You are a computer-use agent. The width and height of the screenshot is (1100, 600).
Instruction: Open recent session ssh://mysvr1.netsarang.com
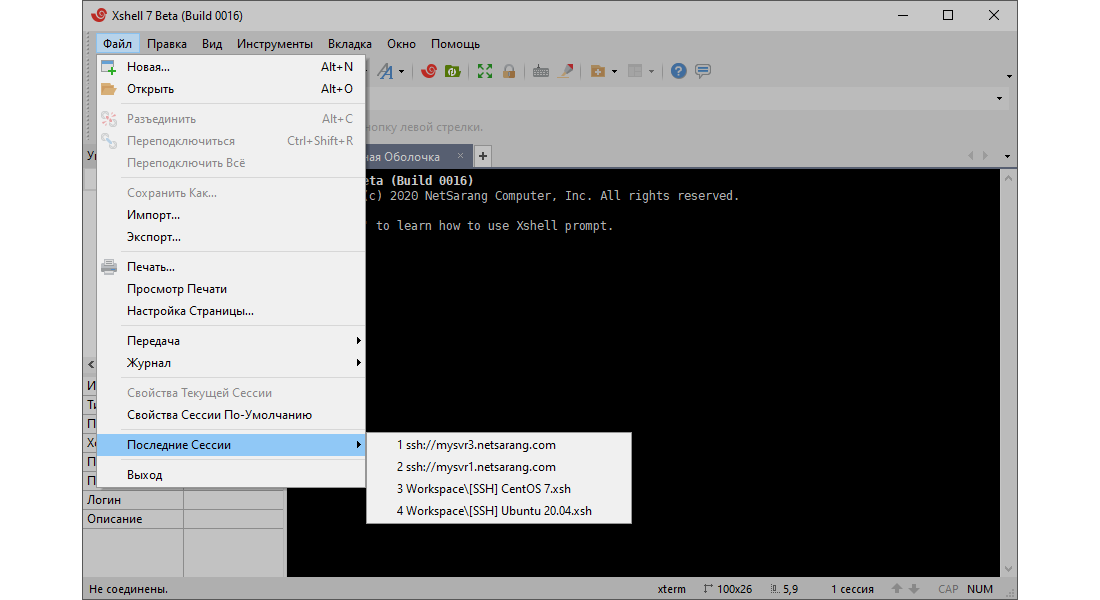[499, 467]
